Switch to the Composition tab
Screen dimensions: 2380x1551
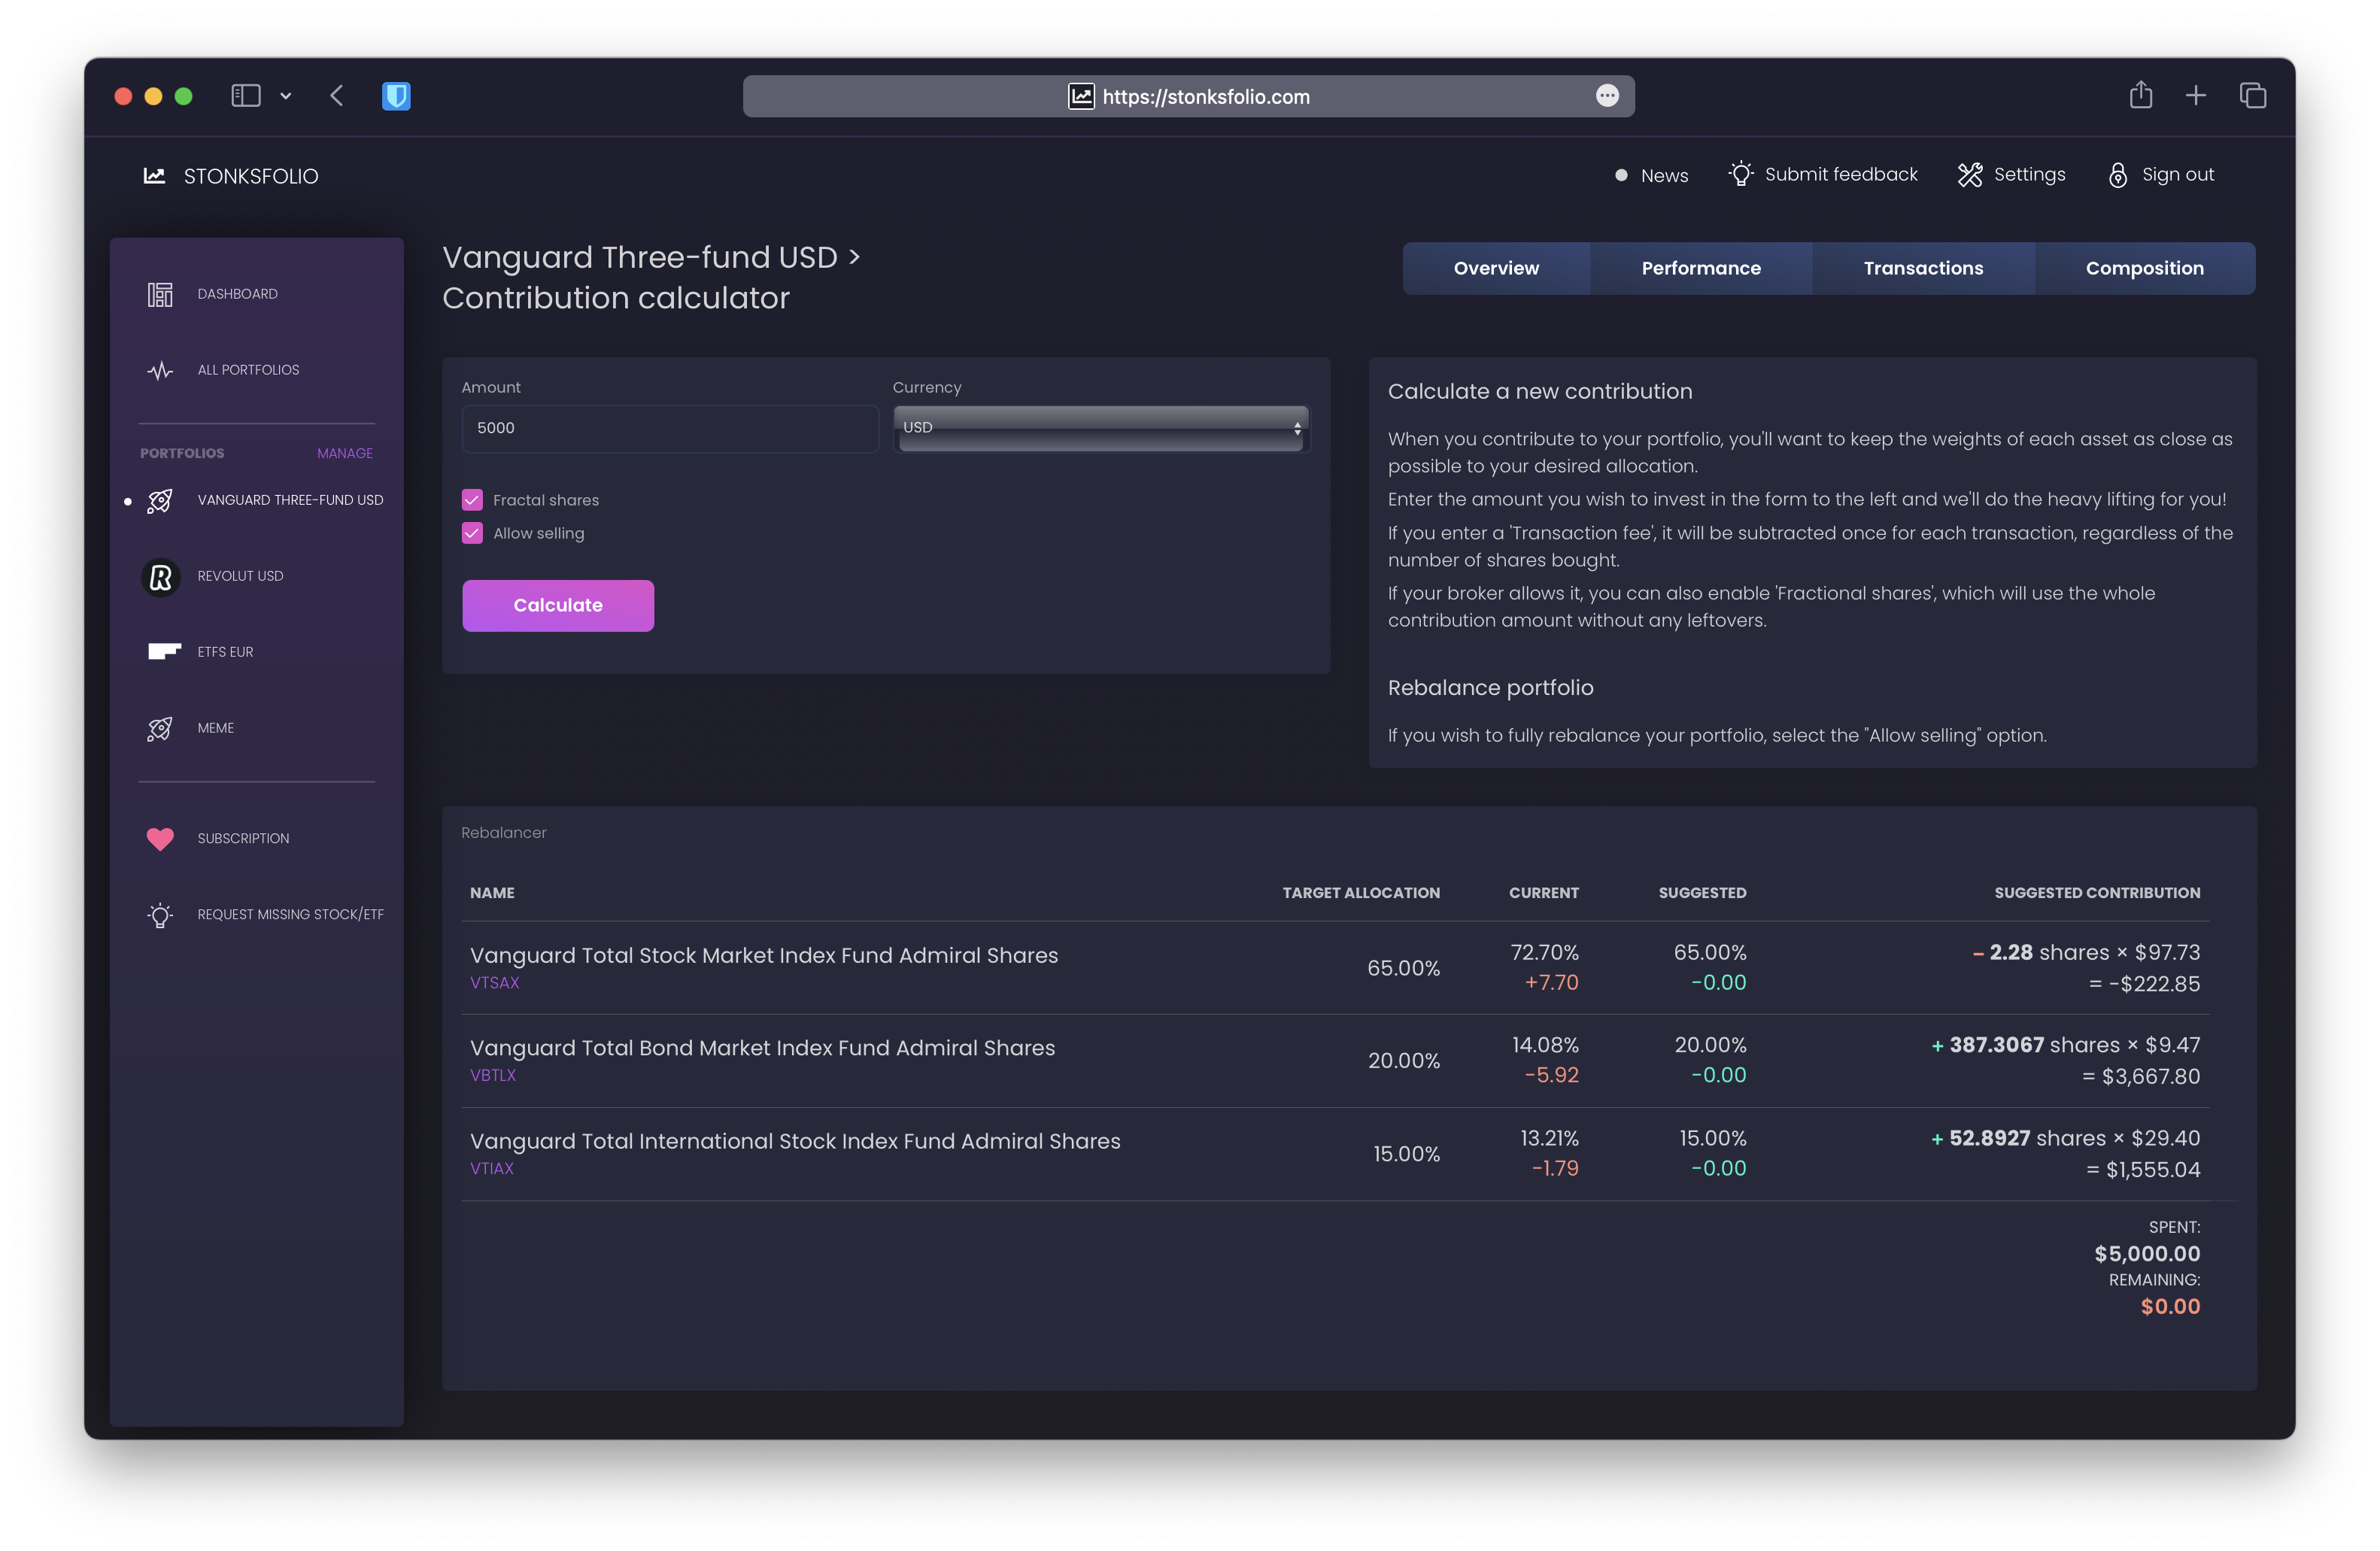coord(2145,268)
